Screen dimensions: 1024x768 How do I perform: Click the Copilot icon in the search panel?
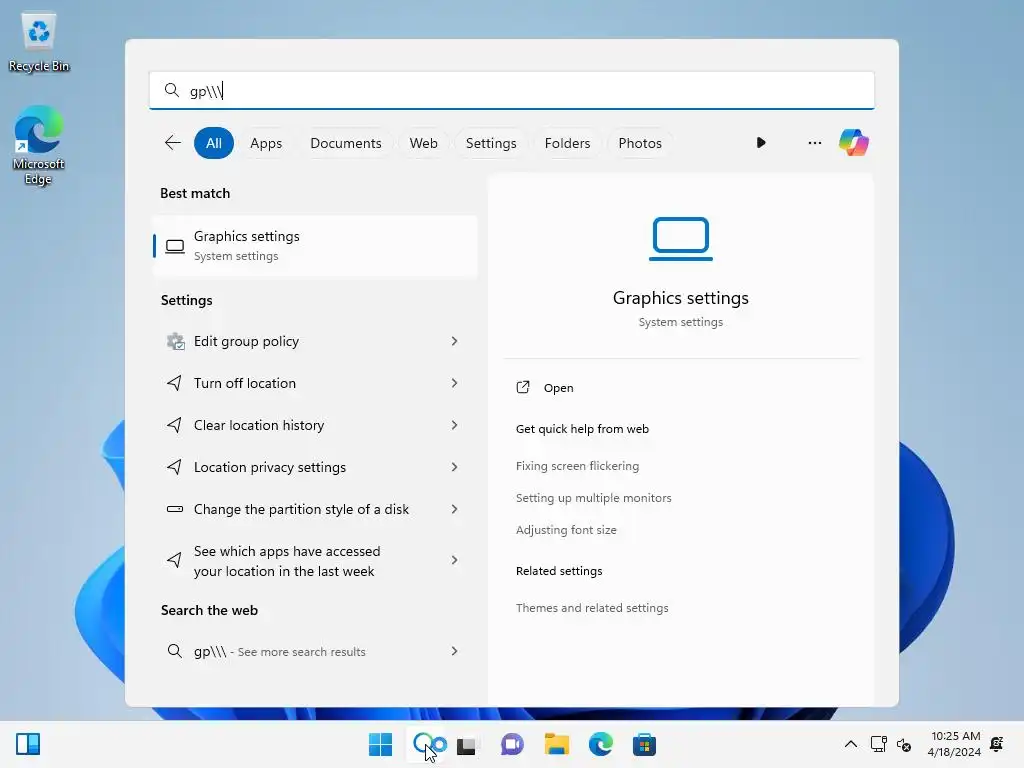tap(854, 142)
